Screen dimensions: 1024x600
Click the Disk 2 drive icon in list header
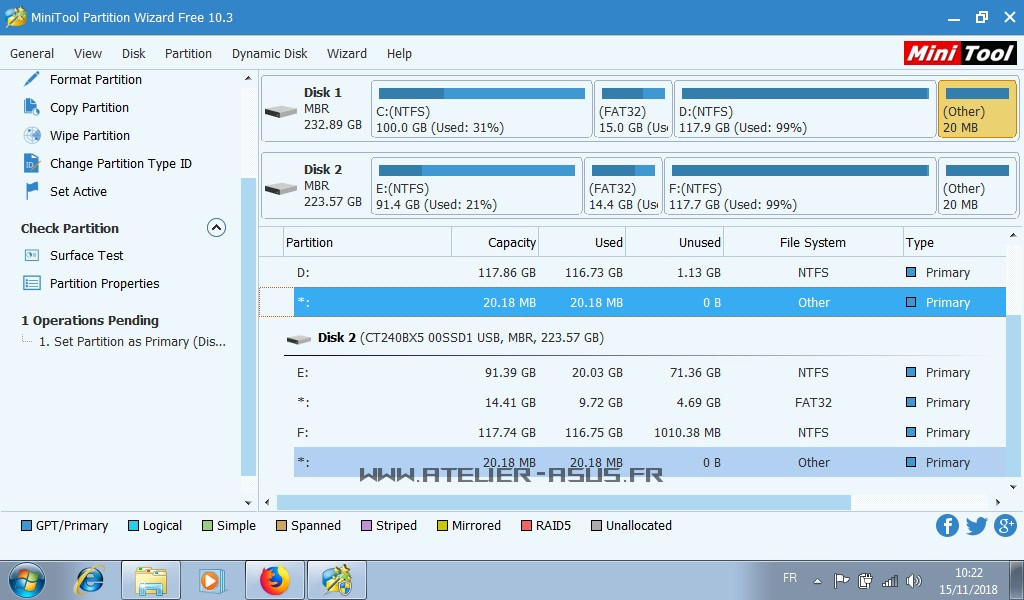(298, 339)
